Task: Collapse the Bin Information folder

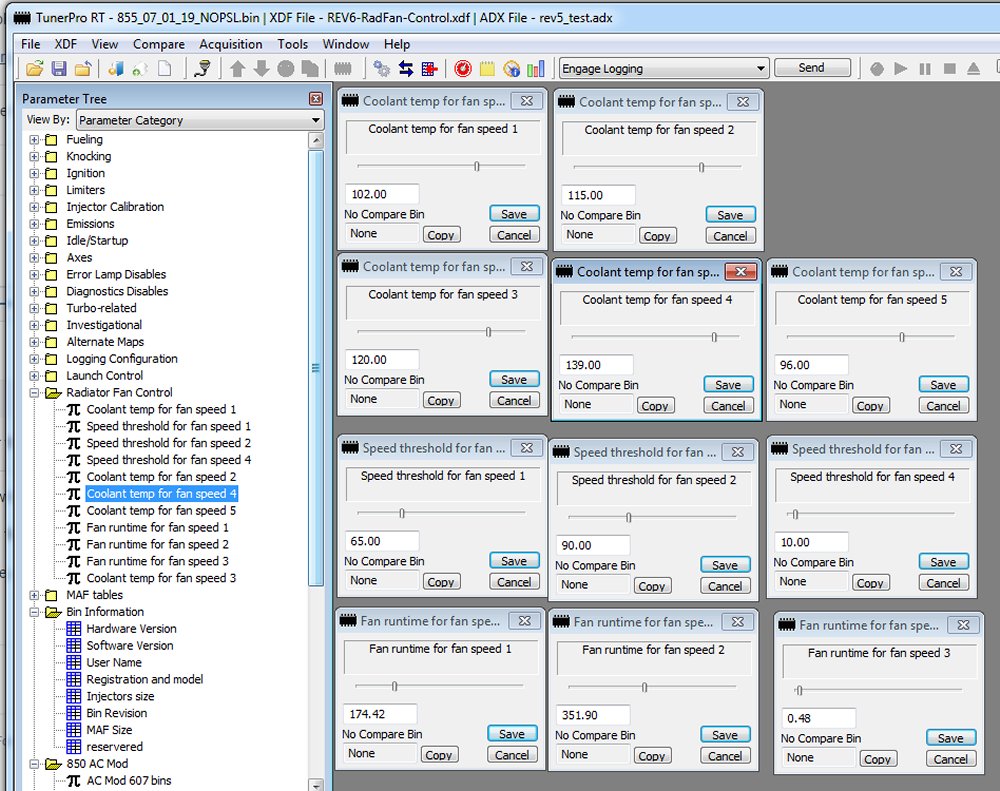Action: tap(34, 612)
